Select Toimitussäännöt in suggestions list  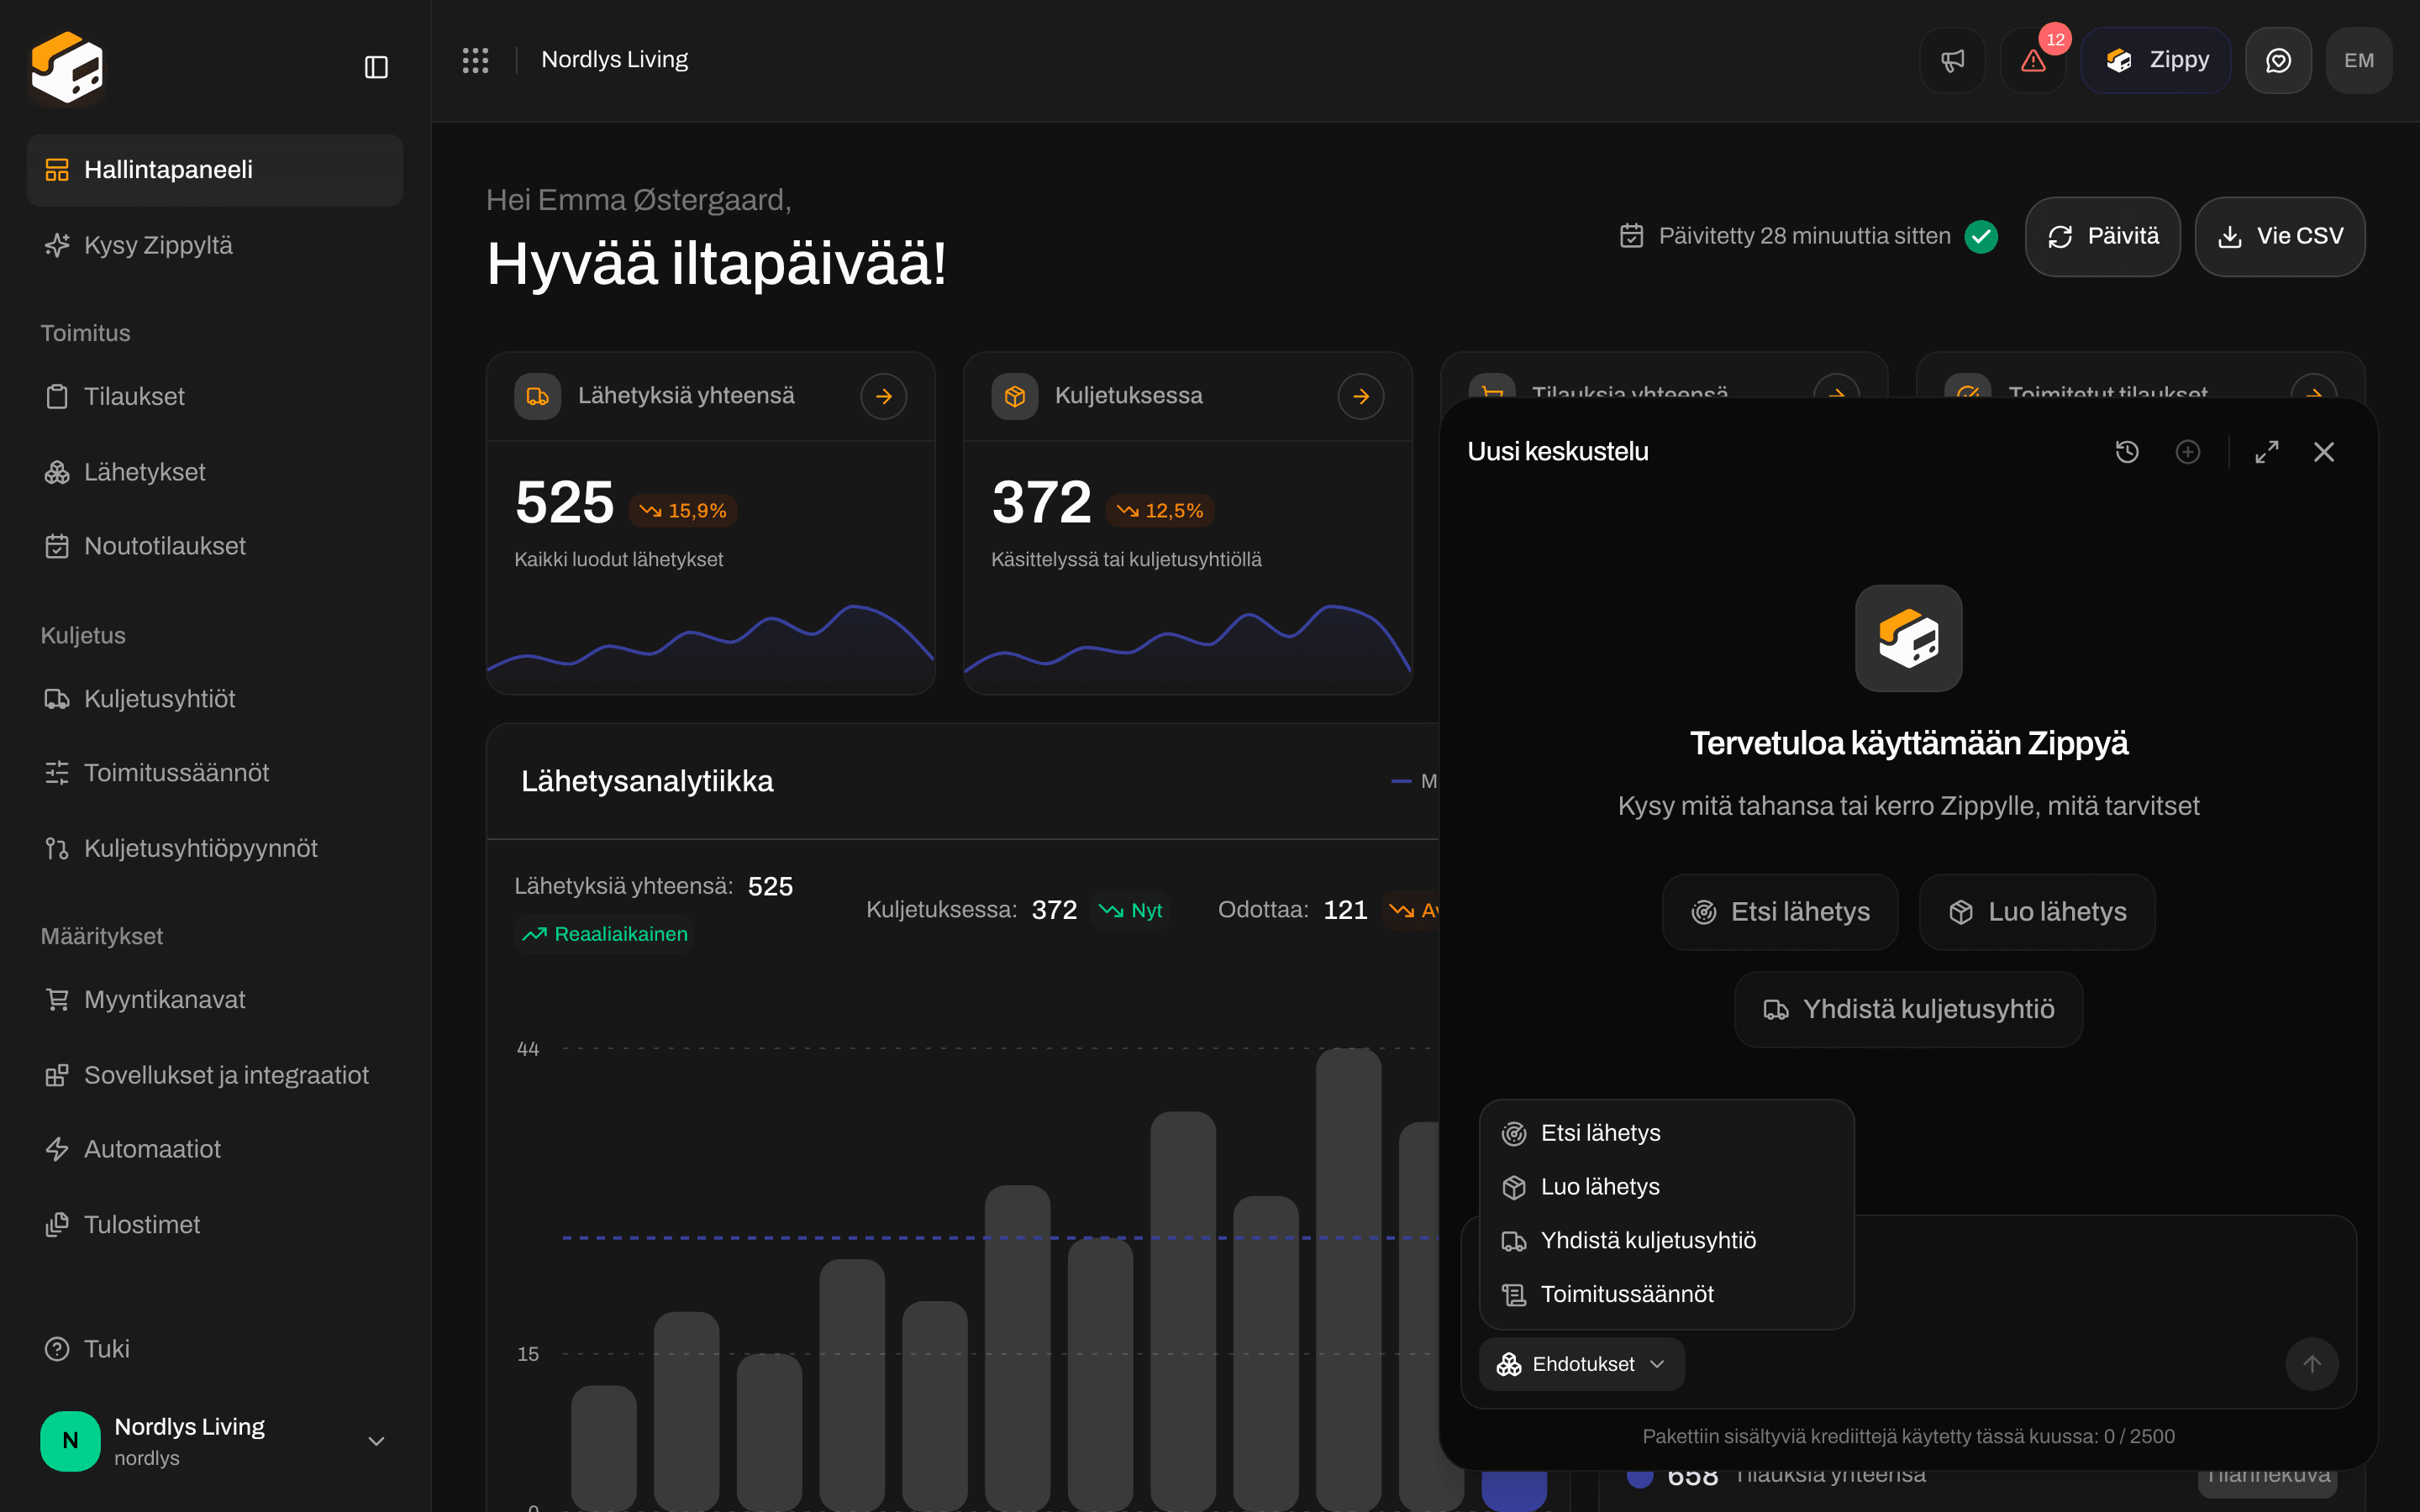1666,1295
